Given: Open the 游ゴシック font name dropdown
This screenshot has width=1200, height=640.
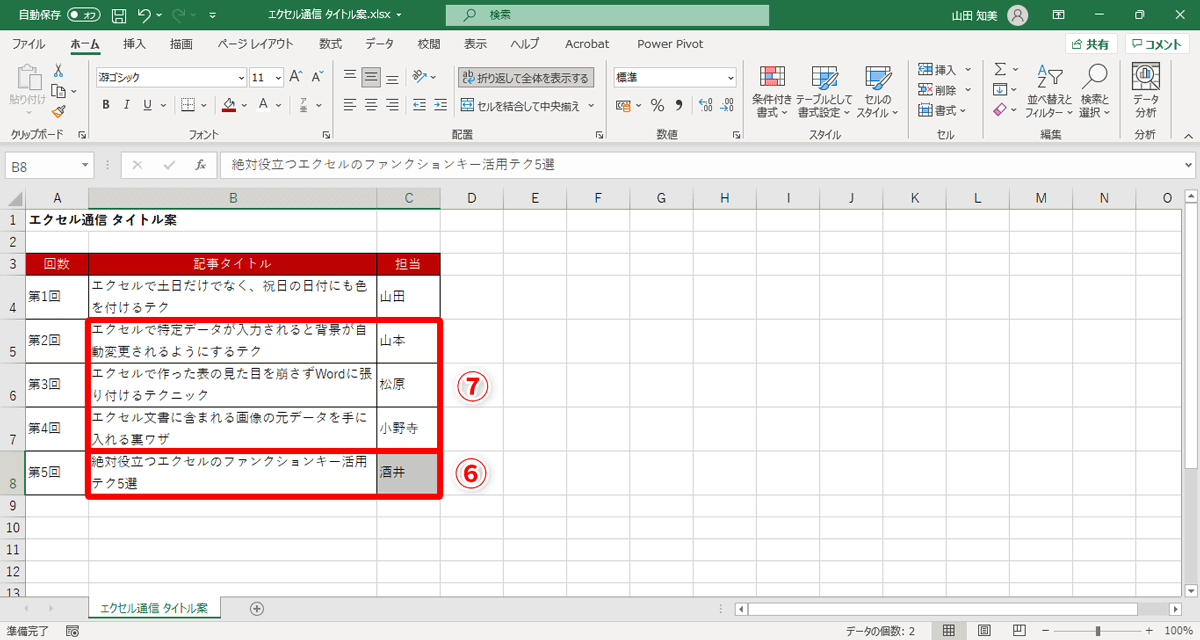Looking at the screenshot, I should tap(241, 77).
